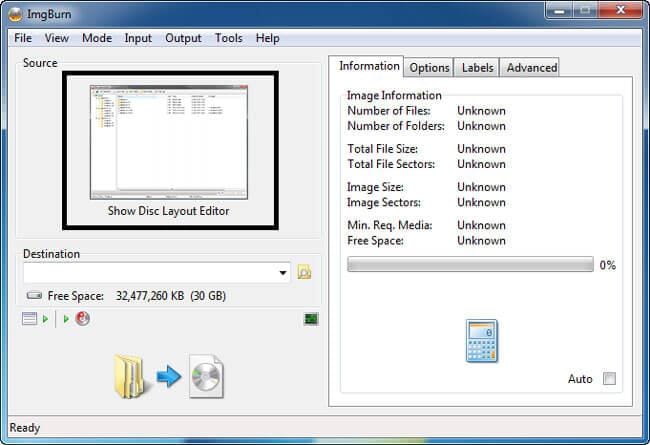Click the Min. Req. Media label
This screenshot has width=650, height=445.
pos(389,225)
